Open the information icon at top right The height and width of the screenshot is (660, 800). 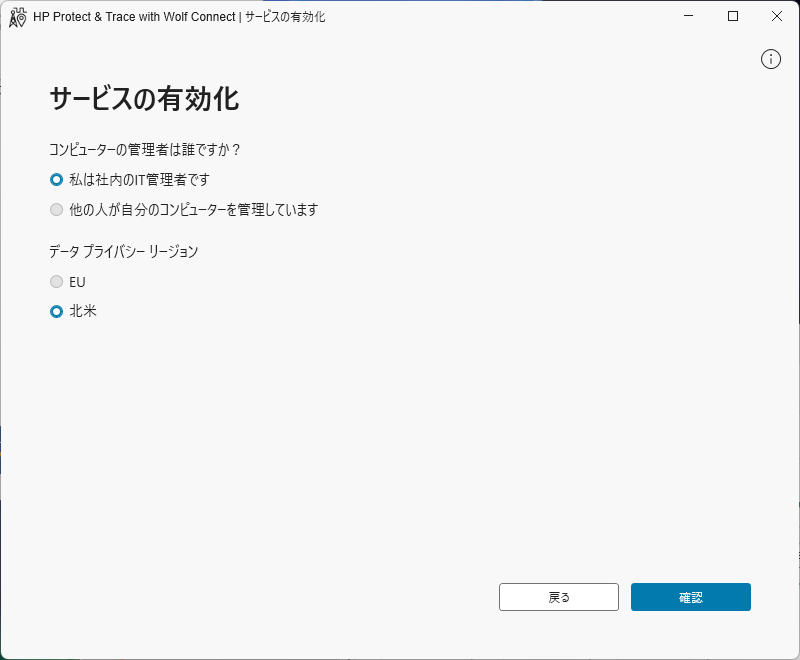[x=770, y=59]
